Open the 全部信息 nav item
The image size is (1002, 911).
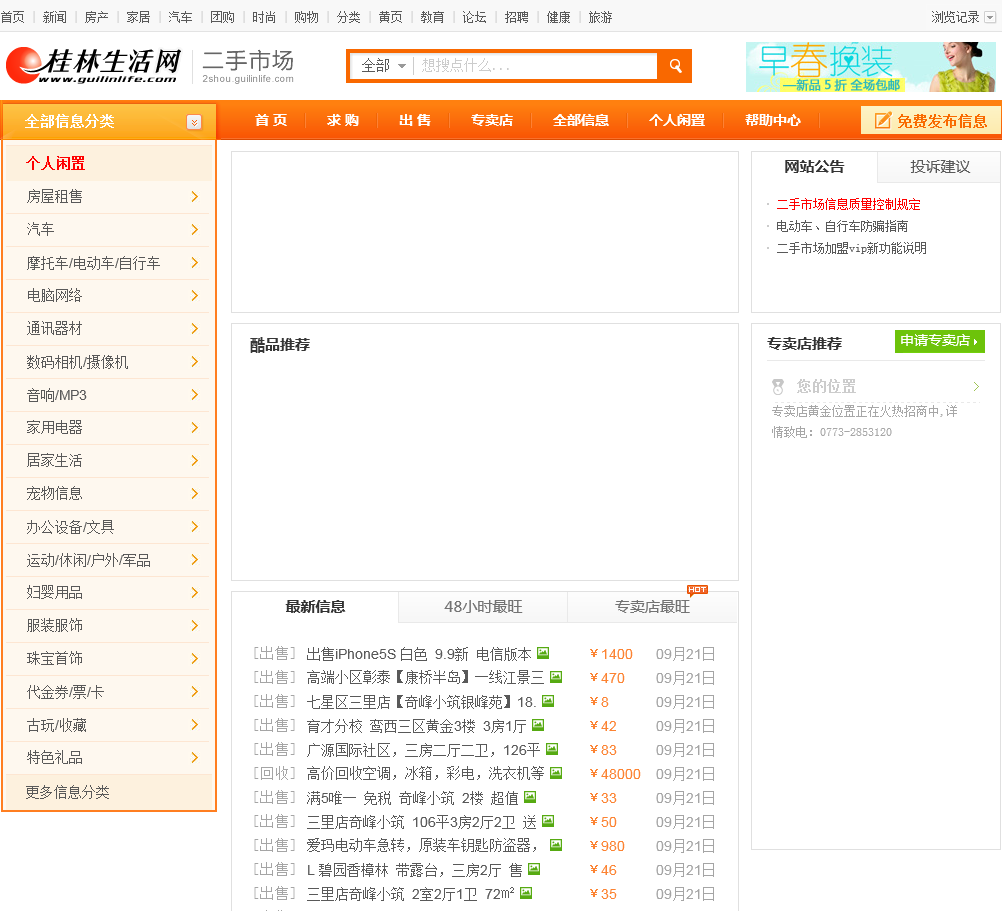580,120
